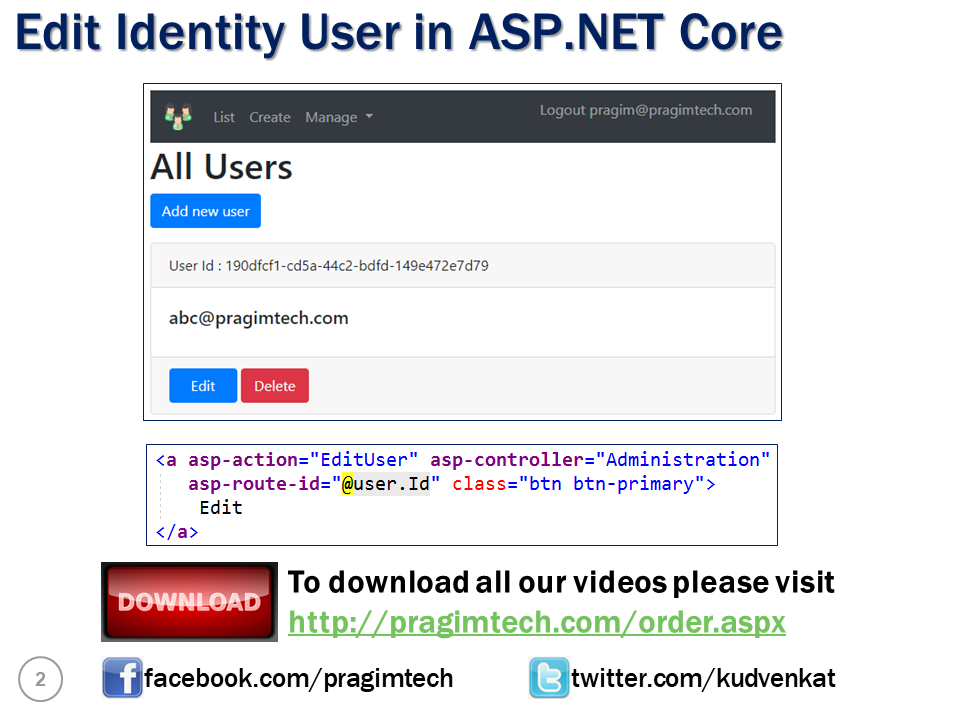Click the abc@pragimtech.com username entry
Screen dimensions: 960x720
pyautogui.click(x=258, y=318)
